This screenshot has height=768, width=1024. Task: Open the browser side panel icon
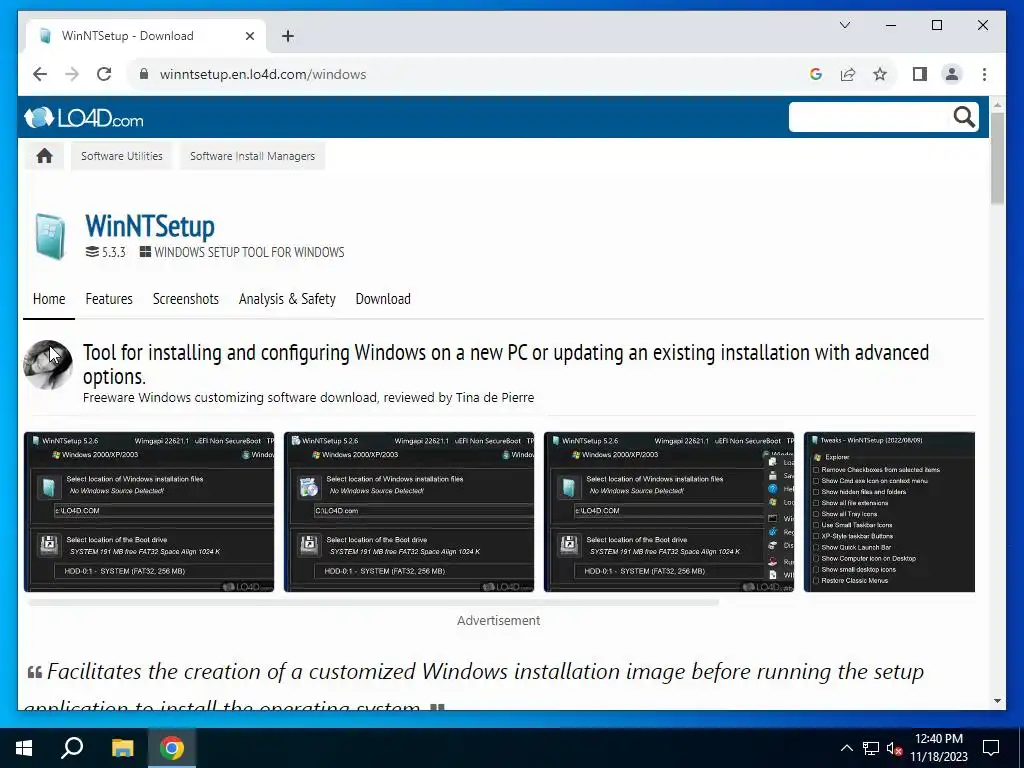click(x=920, y=74)
